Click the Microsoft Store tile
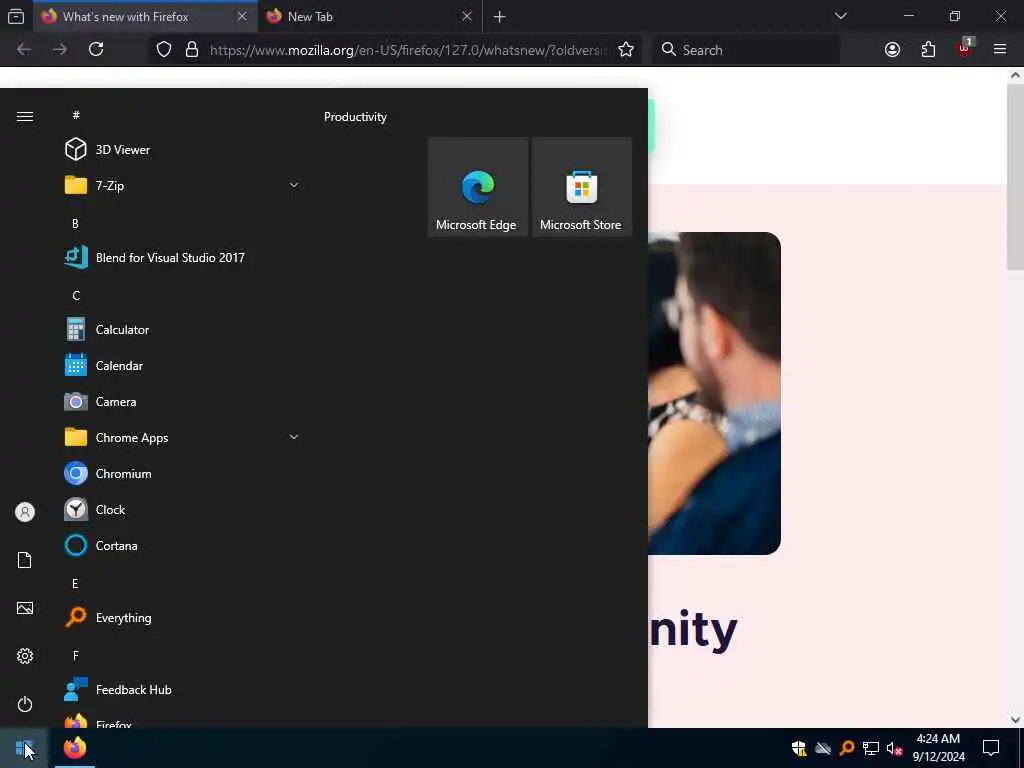Screen dimensions: 1024x768 (582, 187)
